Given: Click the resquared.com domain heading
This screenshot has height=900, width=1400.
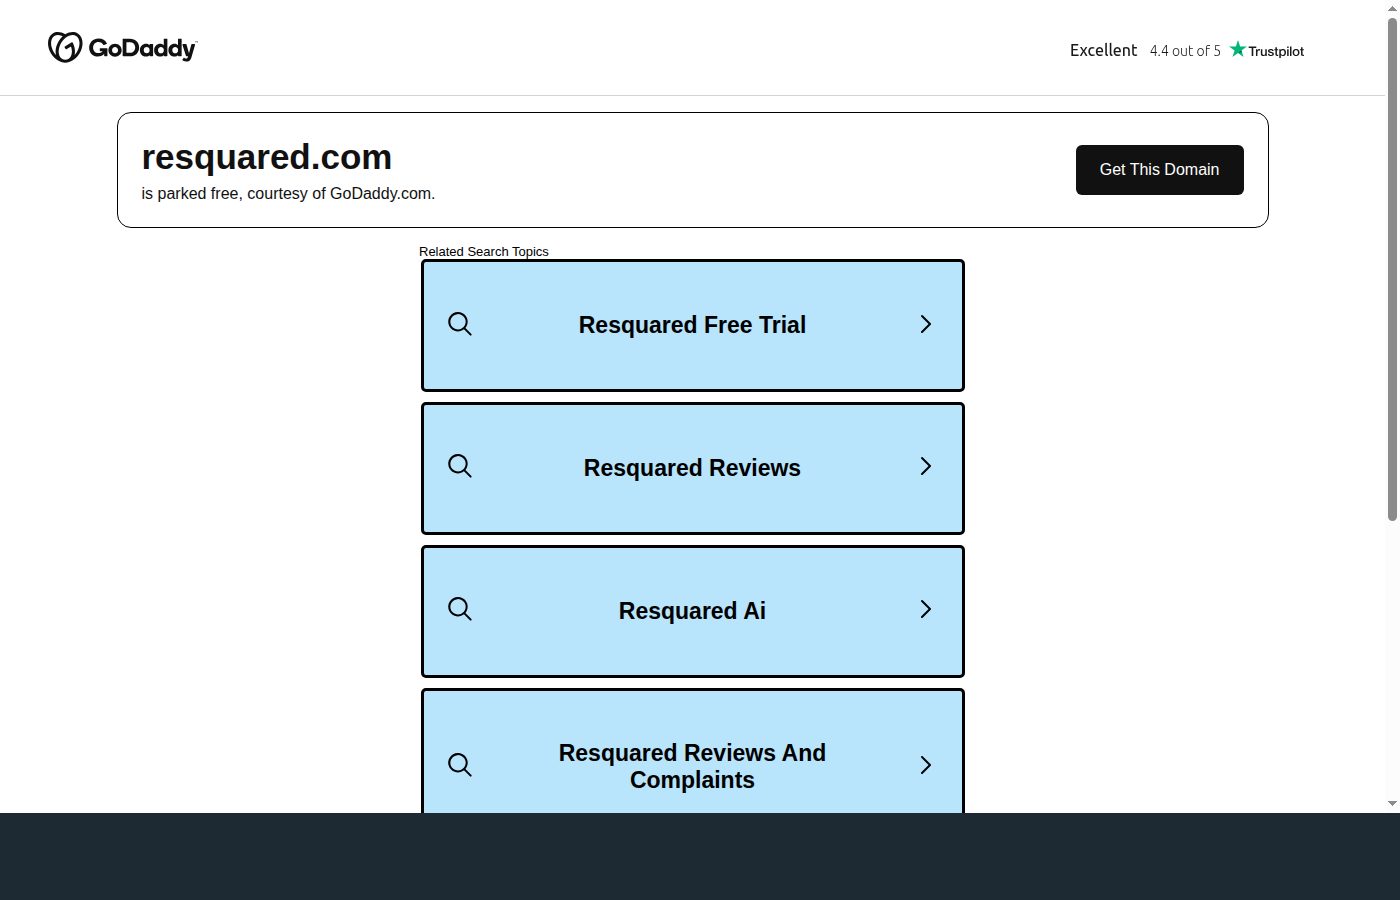Looking at the screenshot, I should 267,157.
